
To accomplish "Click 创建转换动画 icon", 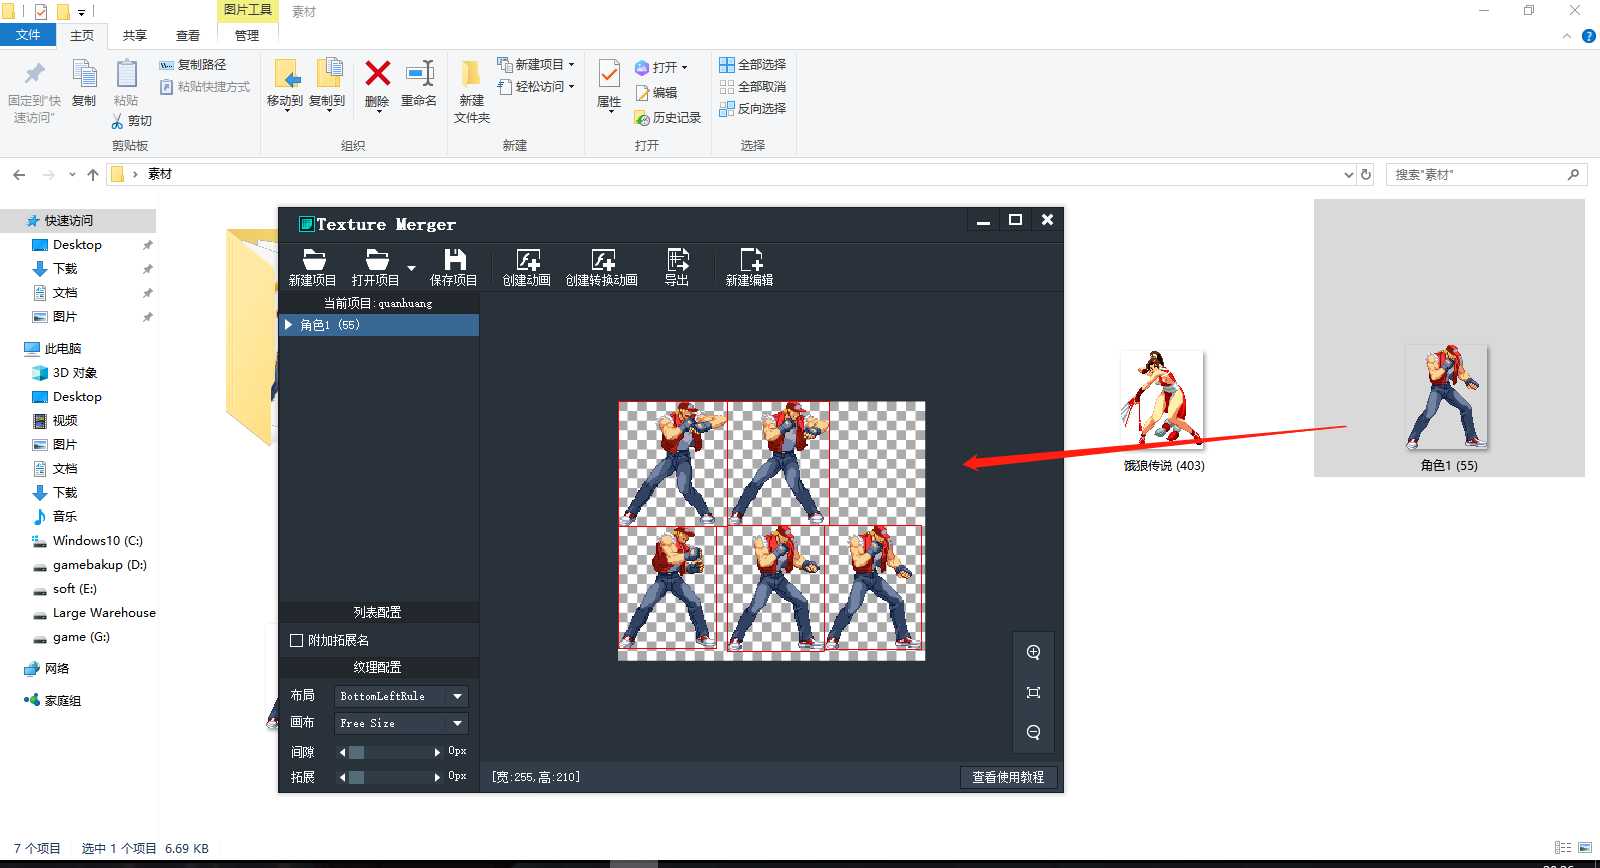I will pos(602,260).
